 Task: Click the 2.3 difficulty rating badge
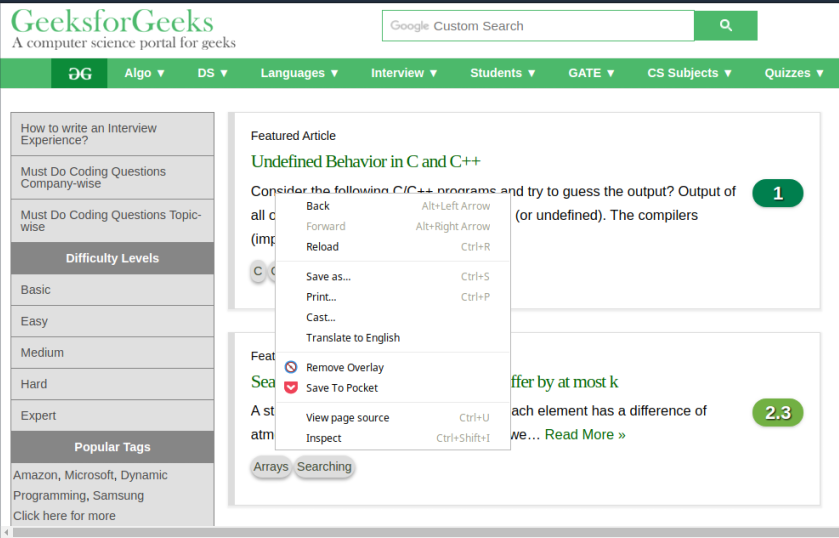tap(777, 413)
